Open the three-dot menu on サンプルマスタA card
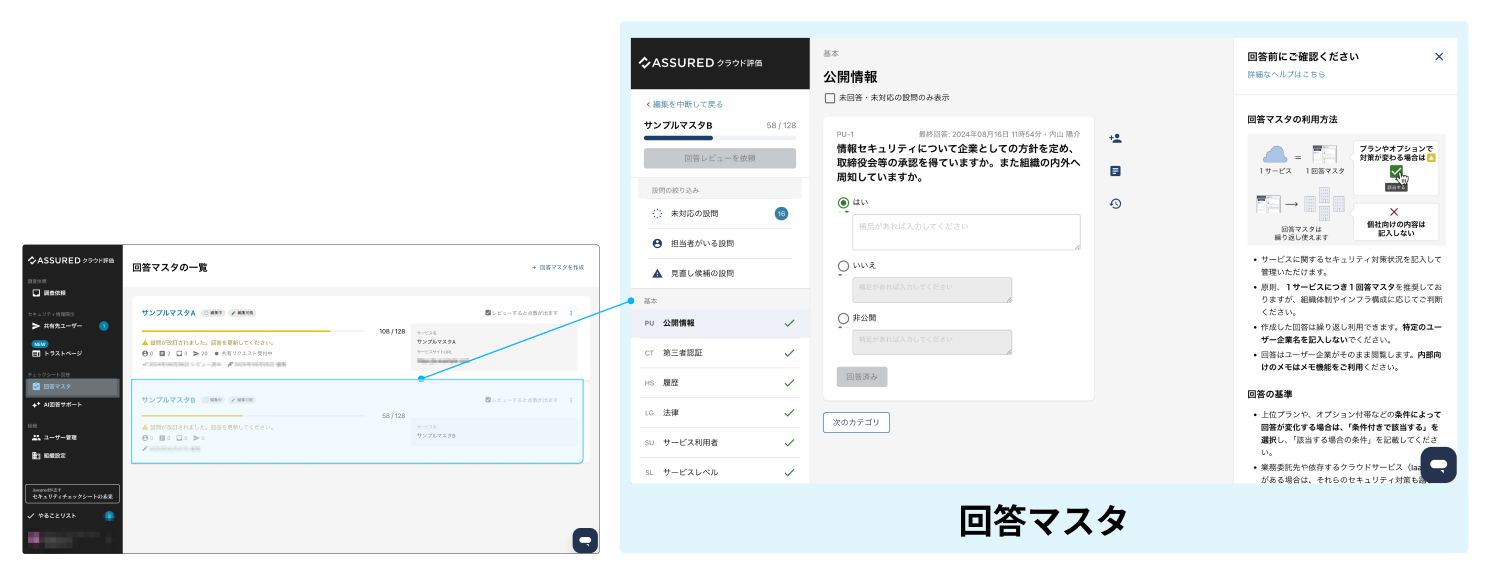 click(x=571, y=313)
